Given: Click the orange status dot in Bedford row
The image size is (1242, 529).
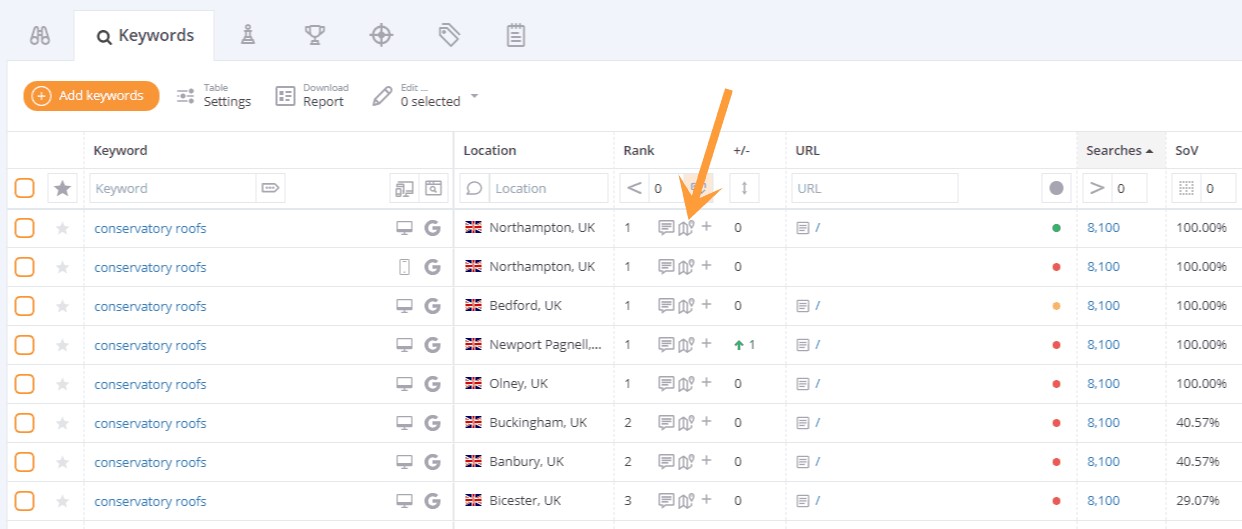Looking at the screenshot, I should tap(1056, 306).
